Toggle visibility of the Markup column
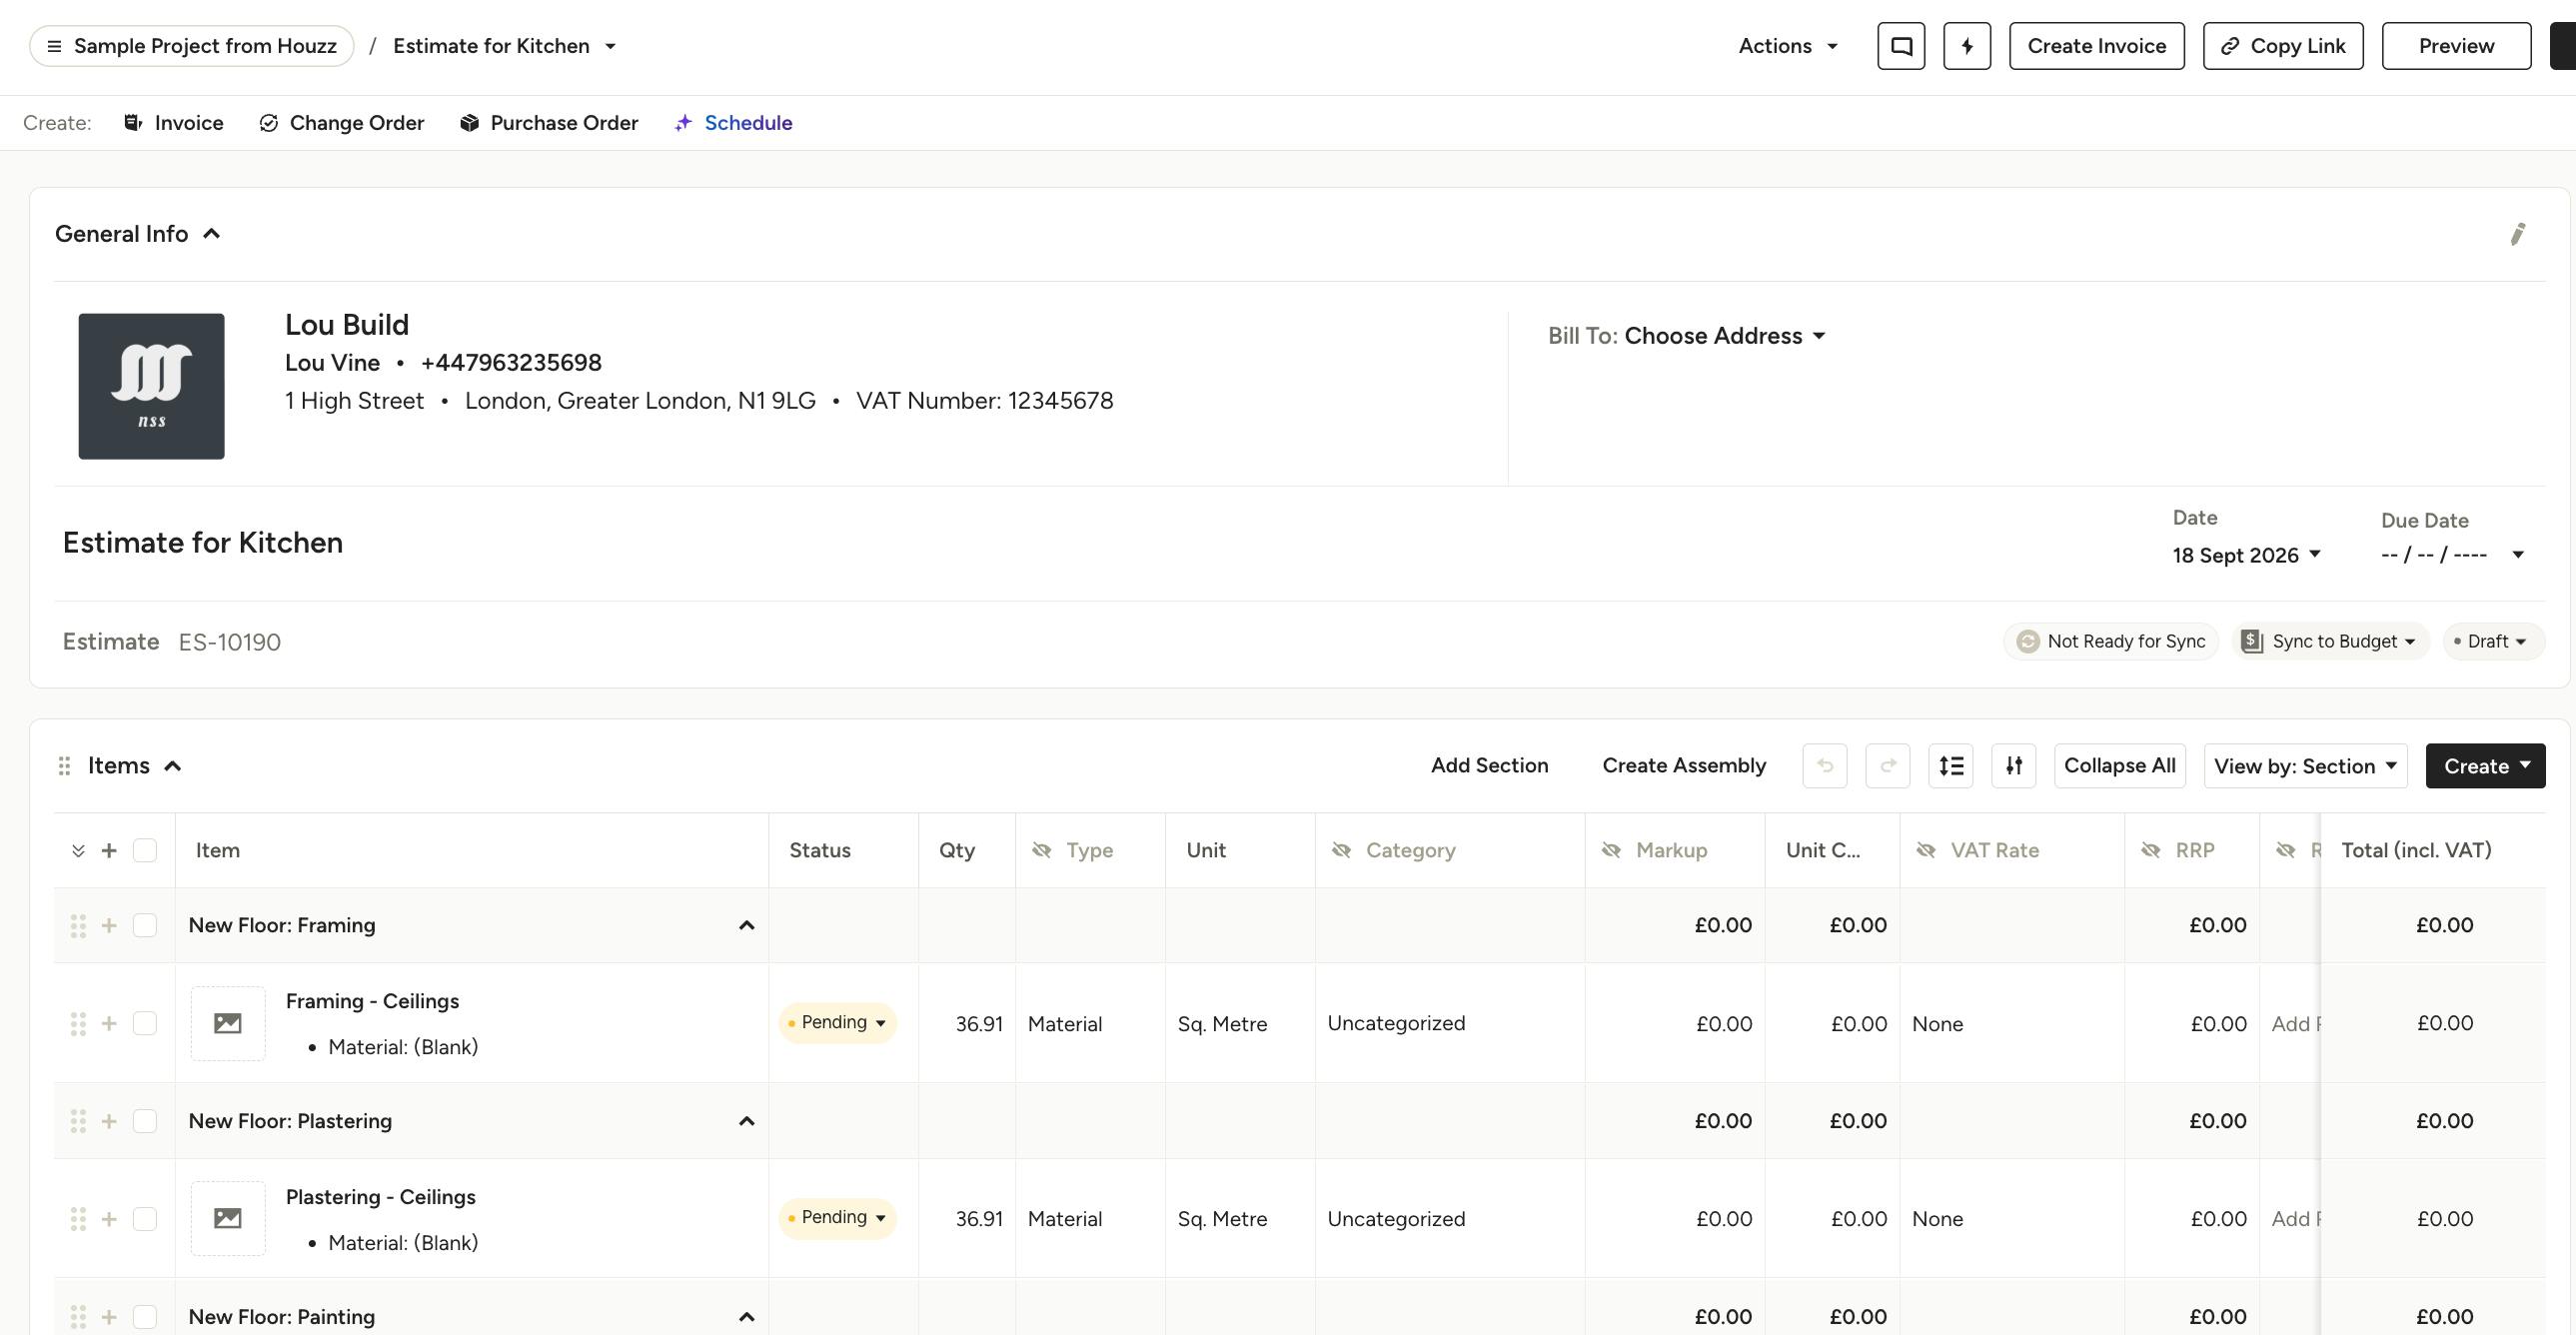The width and height of the screenshot is (2576, 1335). 1611,850
